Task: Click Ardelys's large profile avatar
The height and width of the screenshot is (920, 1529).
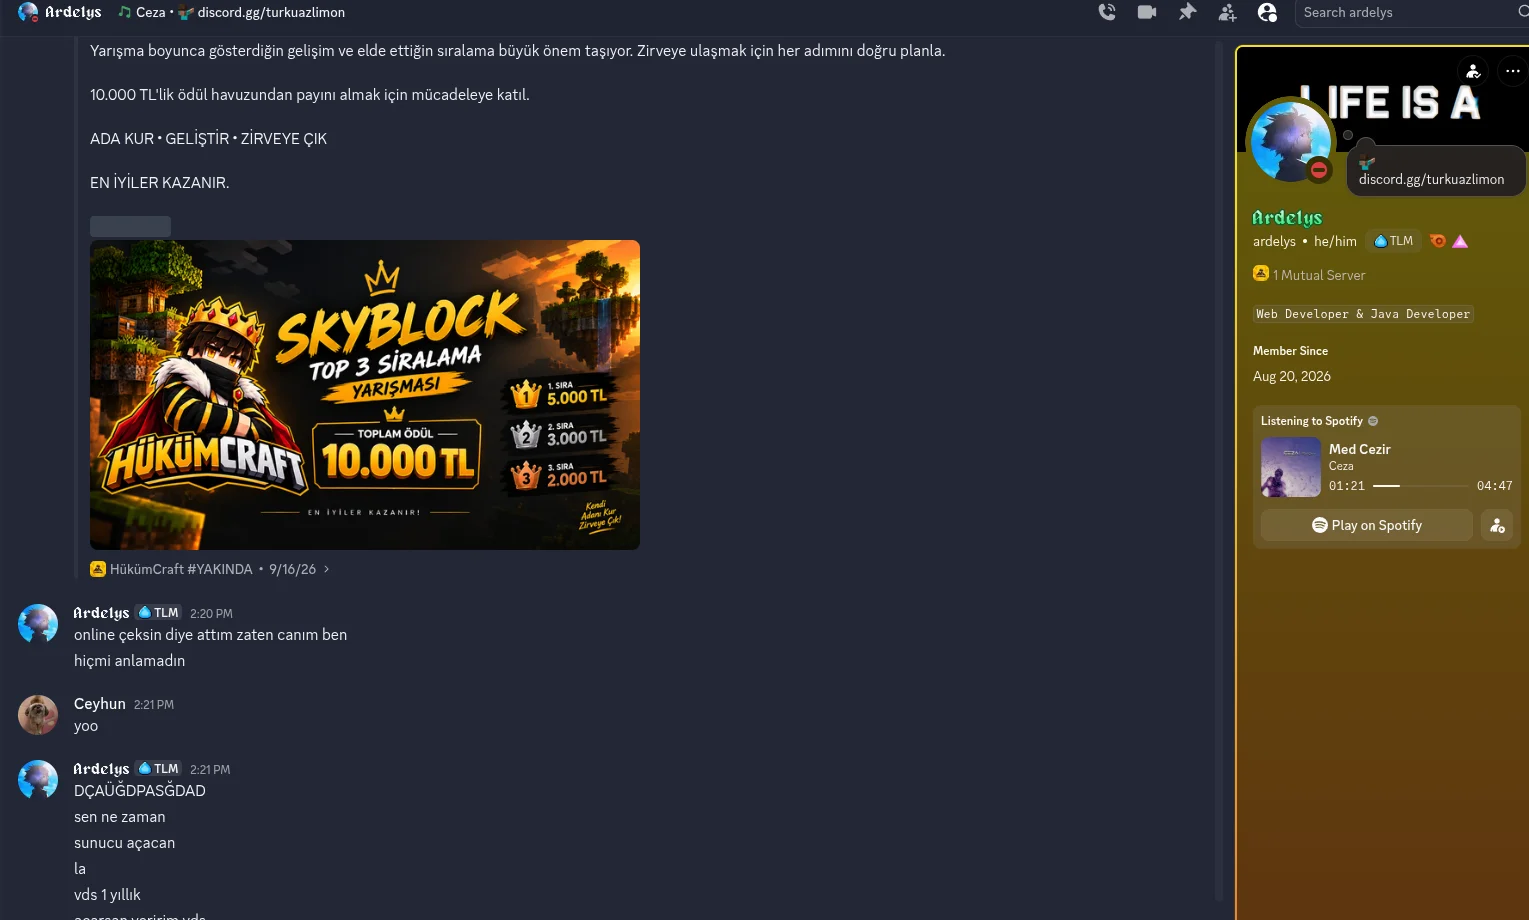Action: (x=1291, y=141)
